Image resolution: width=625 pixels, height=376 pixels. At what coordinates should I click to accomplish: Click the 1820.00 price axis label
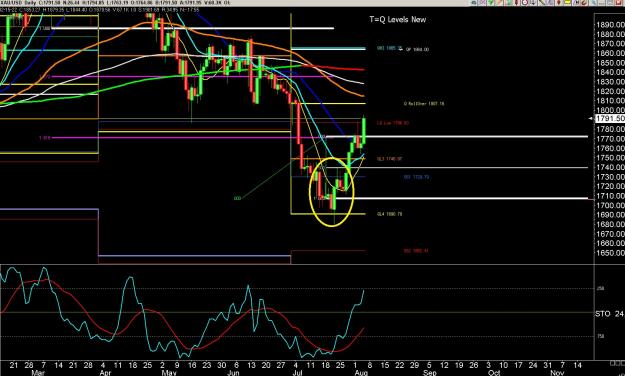point(610,91)
